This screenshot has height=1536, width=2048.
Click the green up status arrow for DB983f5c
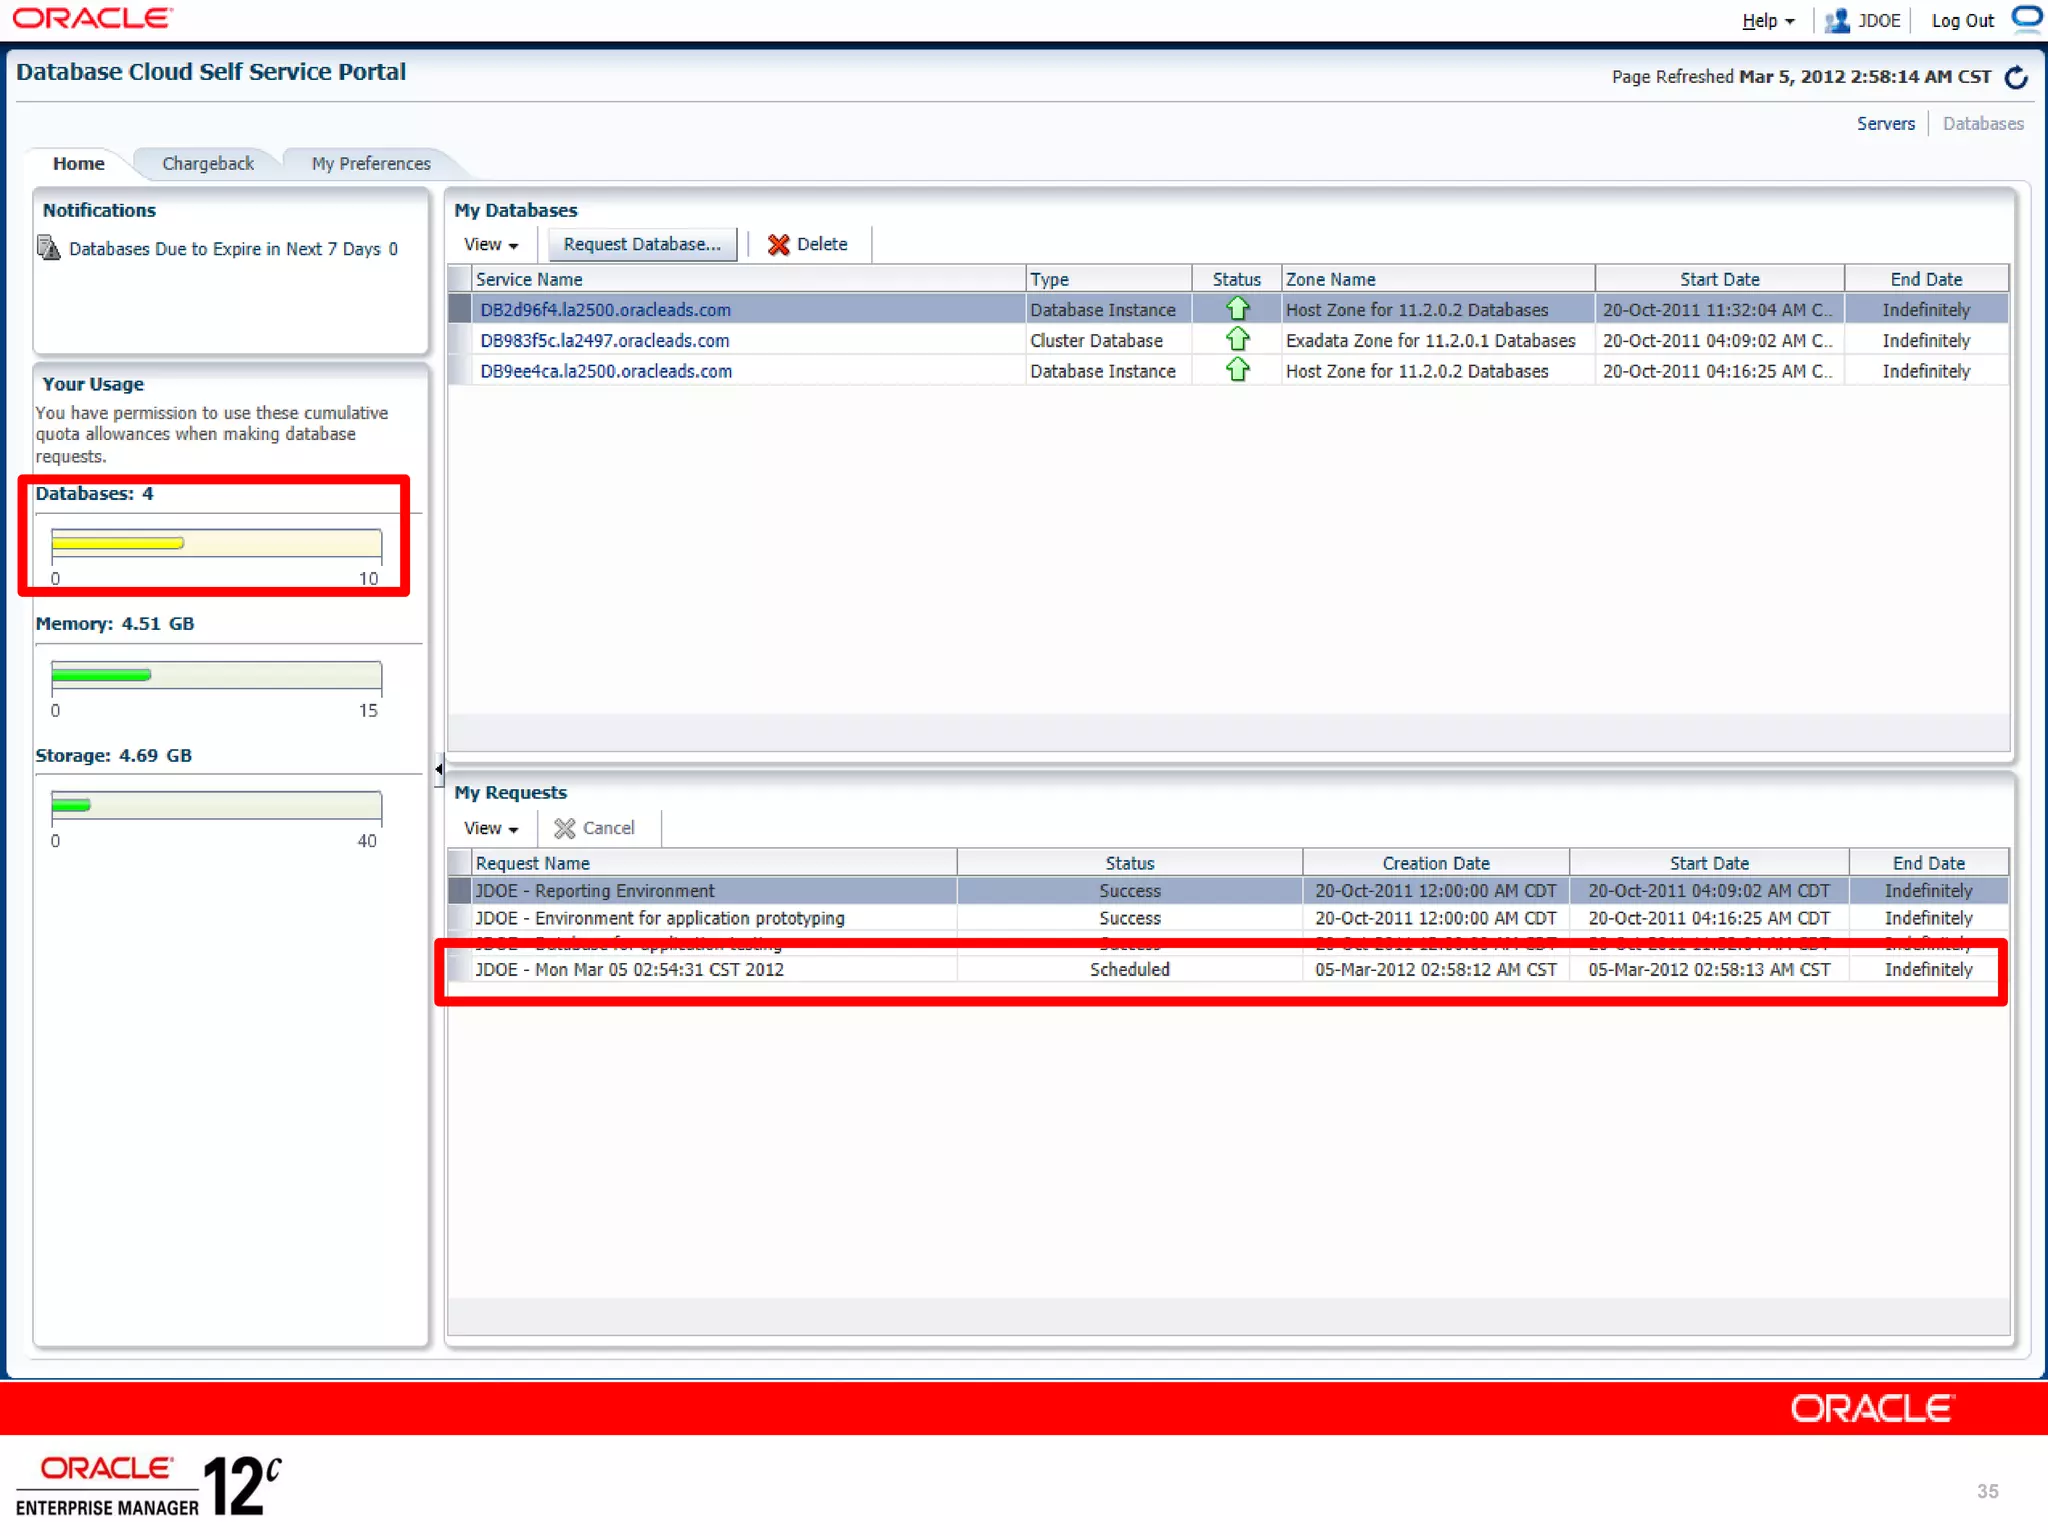pyautogui.click(x=1237, y=340)
